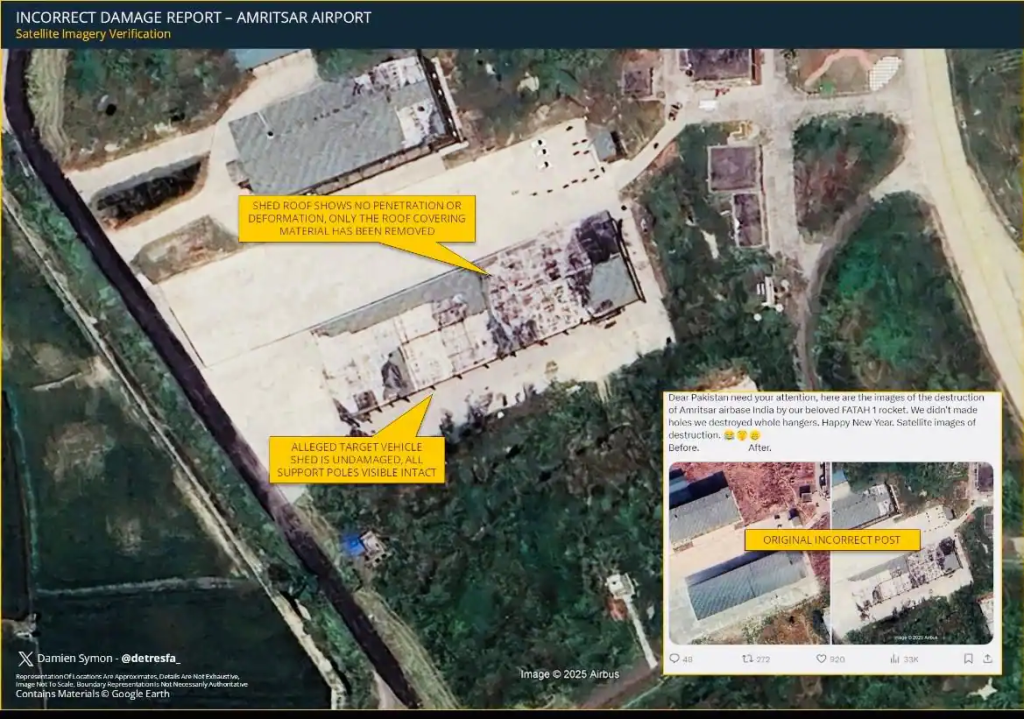This screenshot has height=719, width=1024.
Task: Open the After satellite image thumbnail
Action: [911, 553]
